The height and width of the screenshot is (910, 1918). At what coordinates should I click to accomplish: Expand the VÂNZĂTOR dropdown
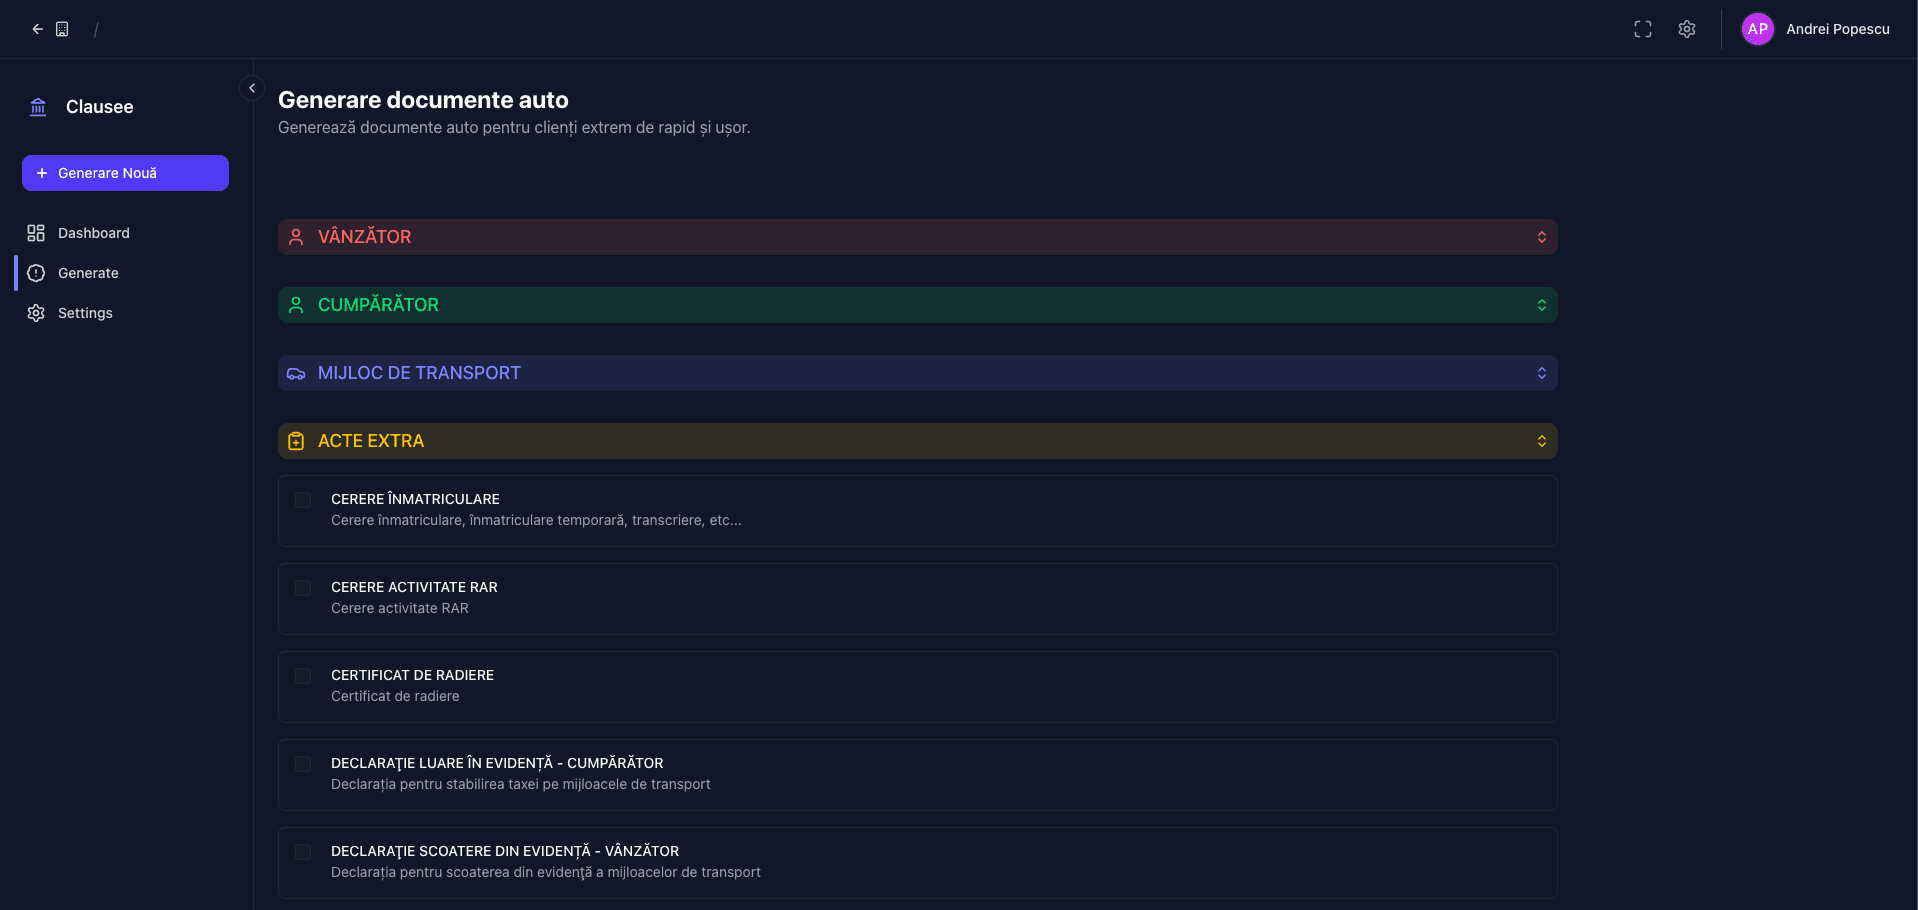(1541, 237)
